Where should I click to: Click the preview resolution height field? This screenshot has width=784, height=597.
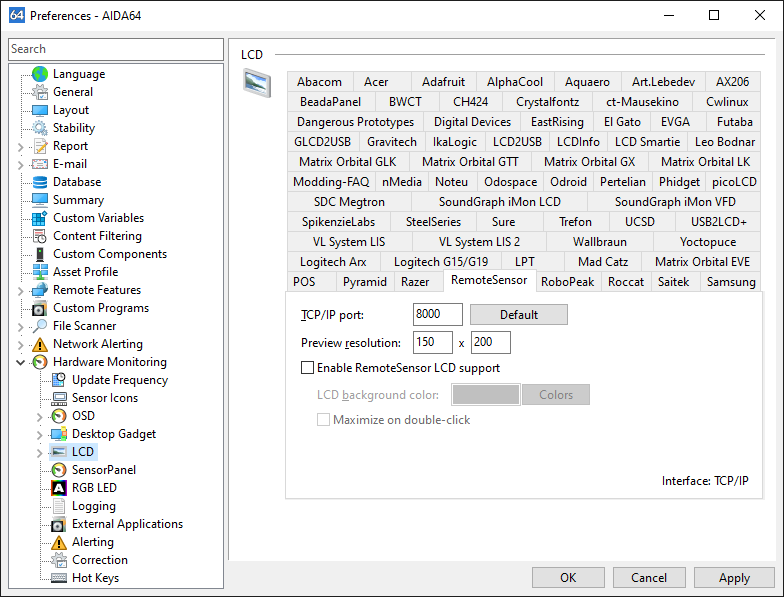490,342
